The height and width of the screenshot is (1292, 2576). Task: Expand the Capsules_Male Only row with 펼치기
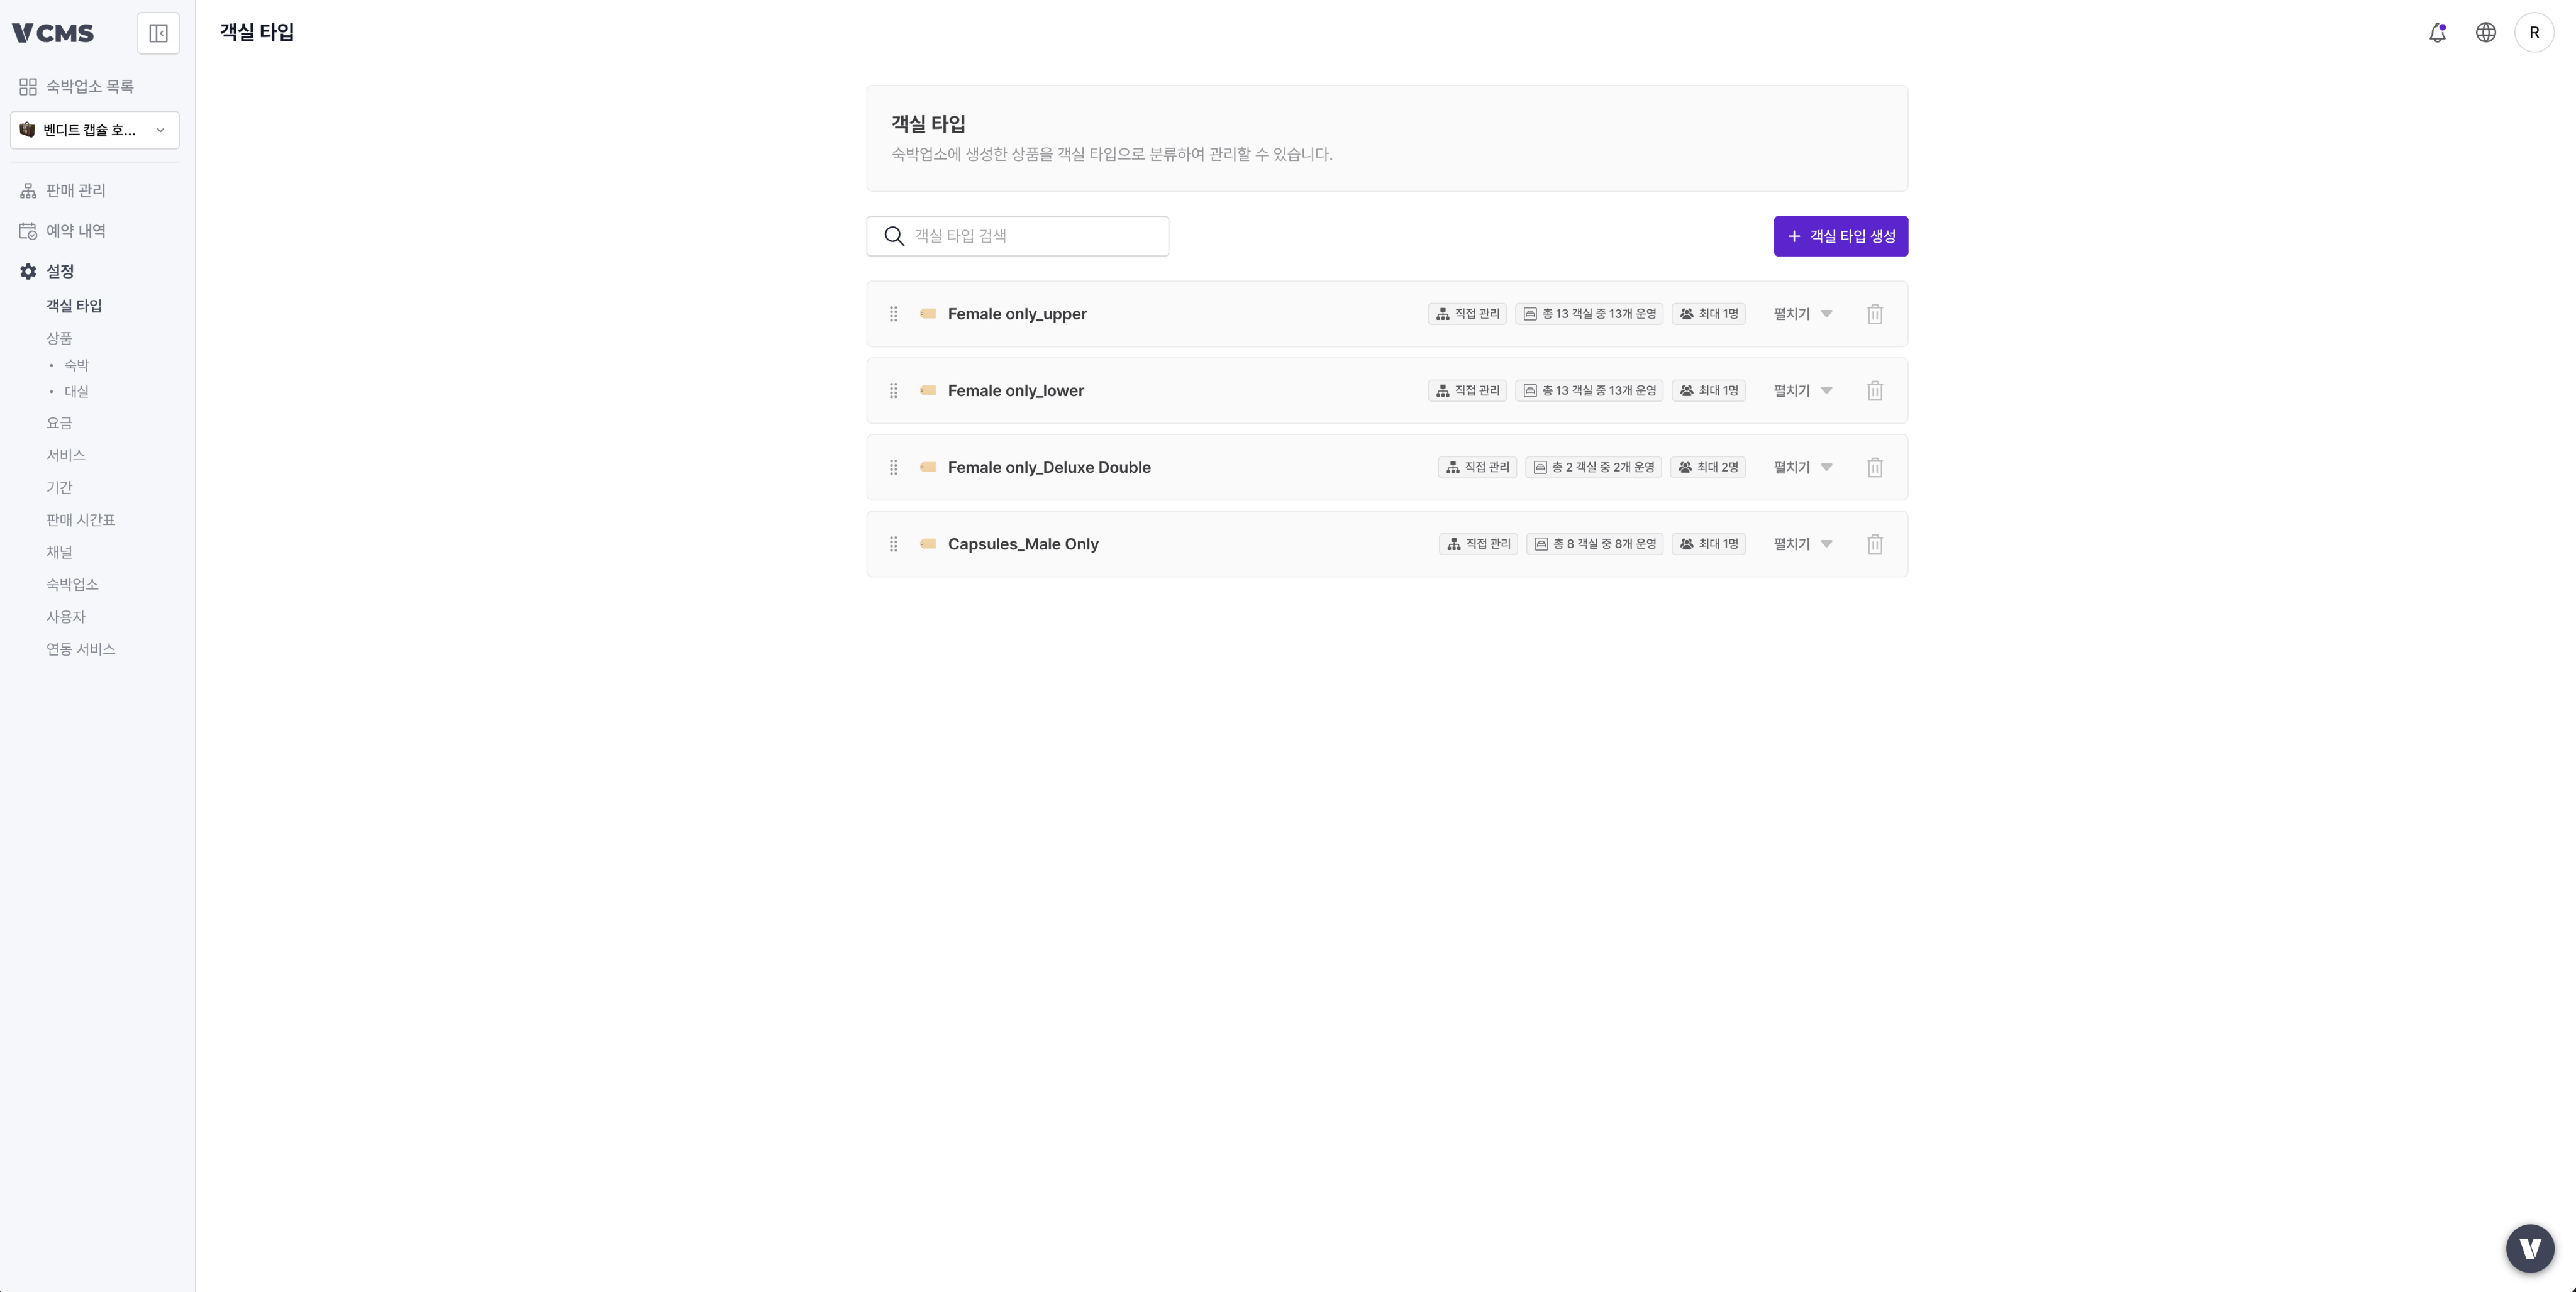pos(1803,544)
